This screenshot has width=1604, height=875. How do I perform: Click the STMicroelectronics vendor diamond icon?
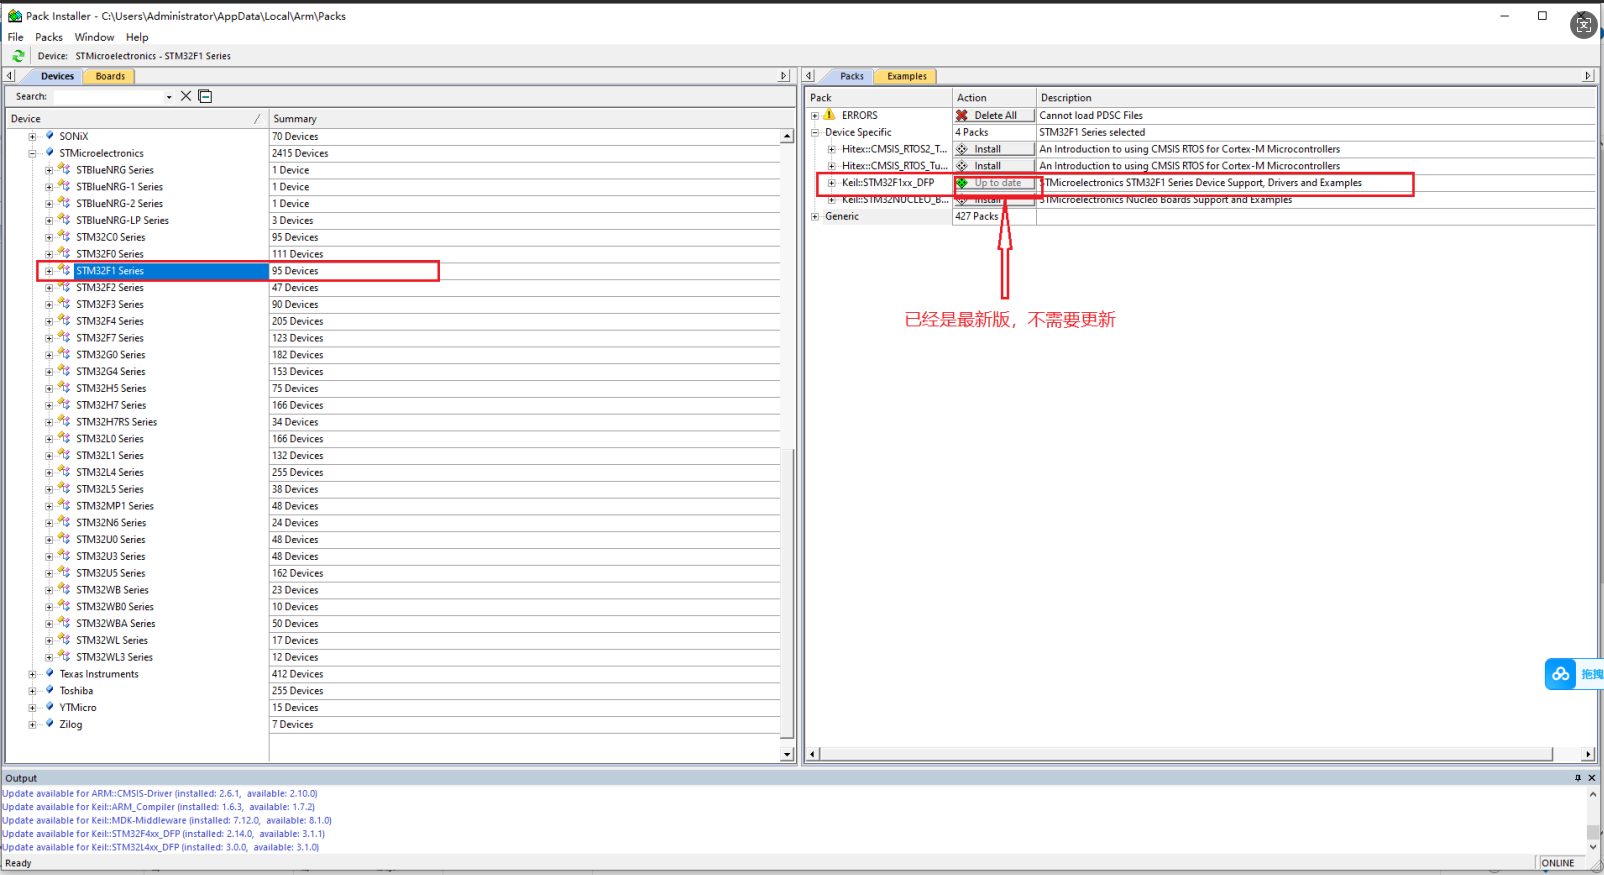49,152
